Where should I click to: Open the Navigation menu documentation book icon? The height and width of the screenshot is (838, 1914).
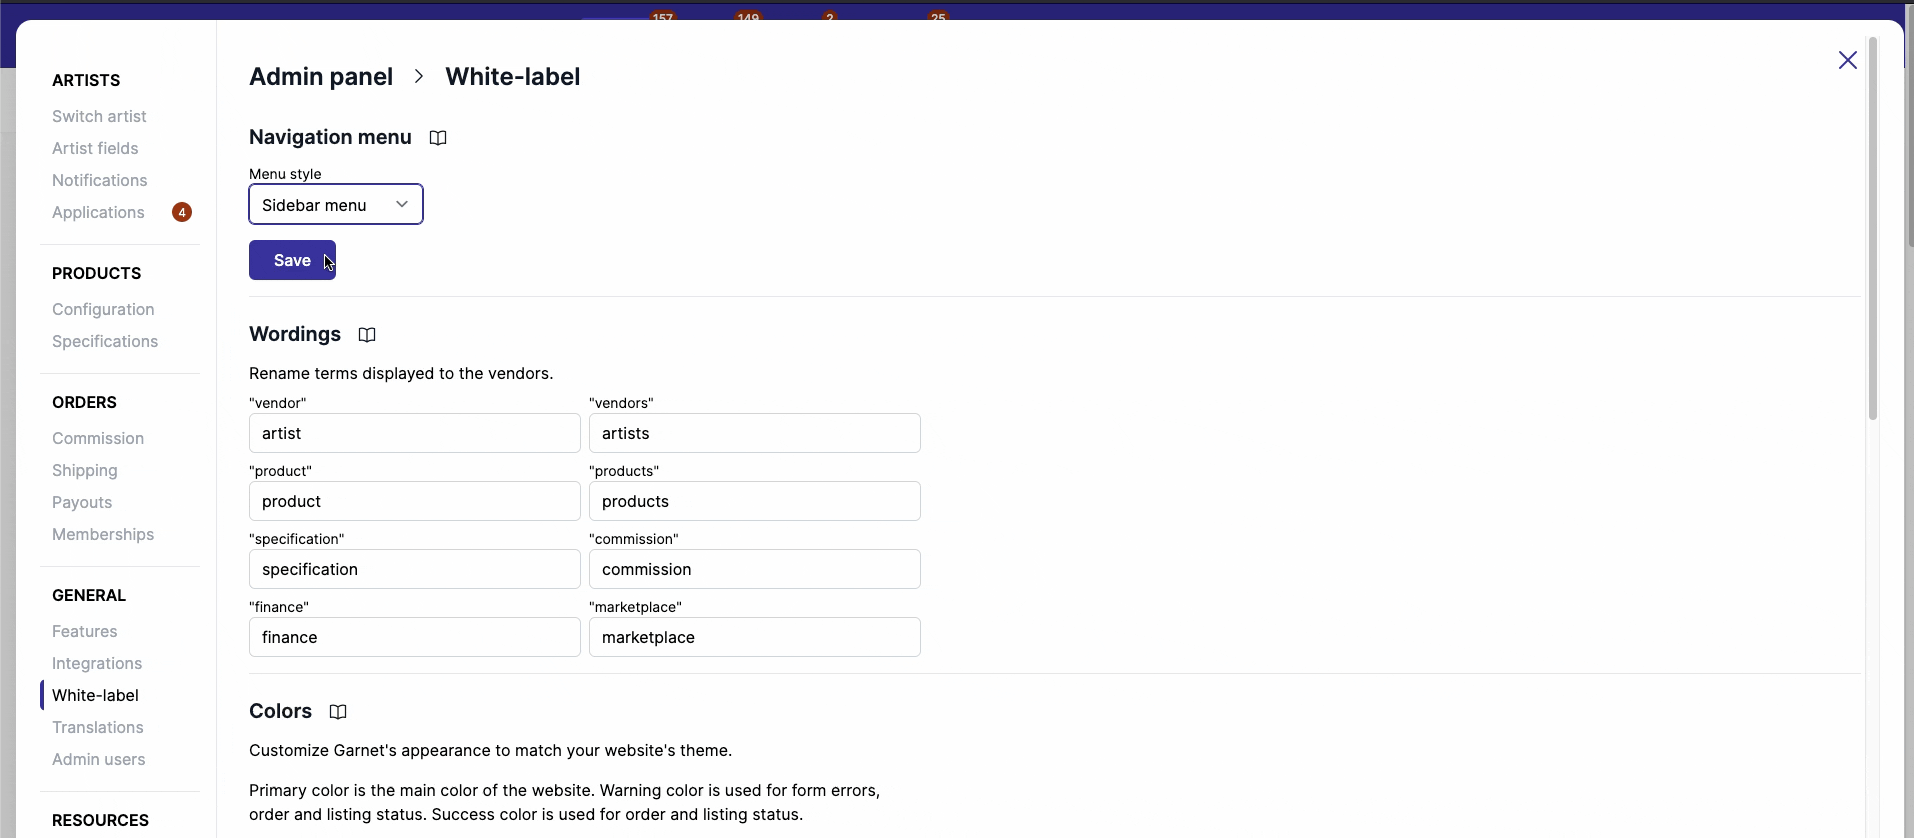(x=438, y=137)
